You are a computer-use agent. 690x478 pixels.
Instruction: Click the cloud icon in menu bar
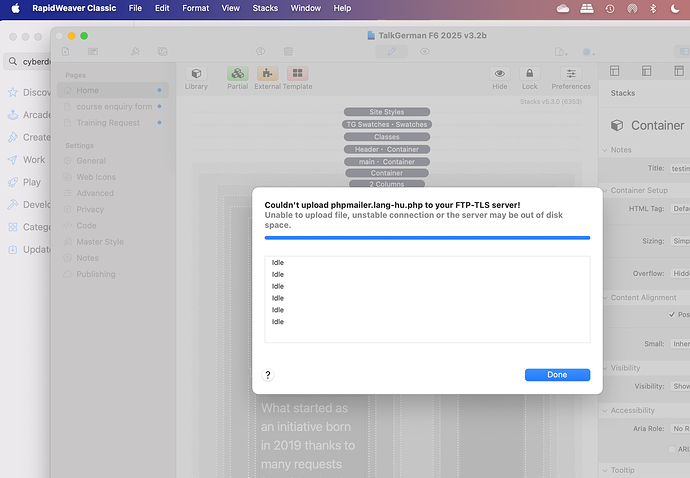[x=563, y=8]
